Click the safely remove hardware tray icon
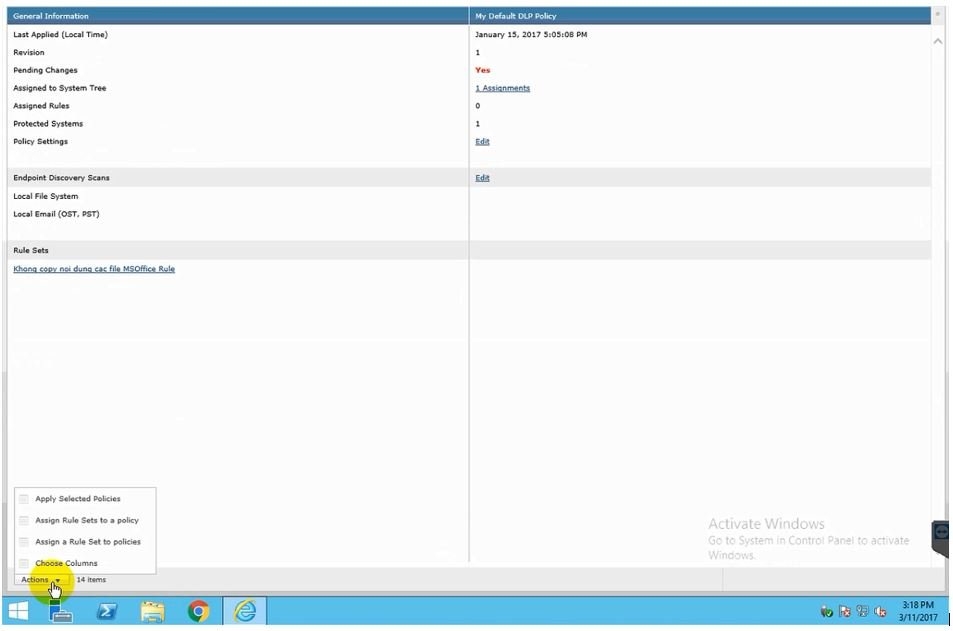953x631 pixels. [827, 611]
